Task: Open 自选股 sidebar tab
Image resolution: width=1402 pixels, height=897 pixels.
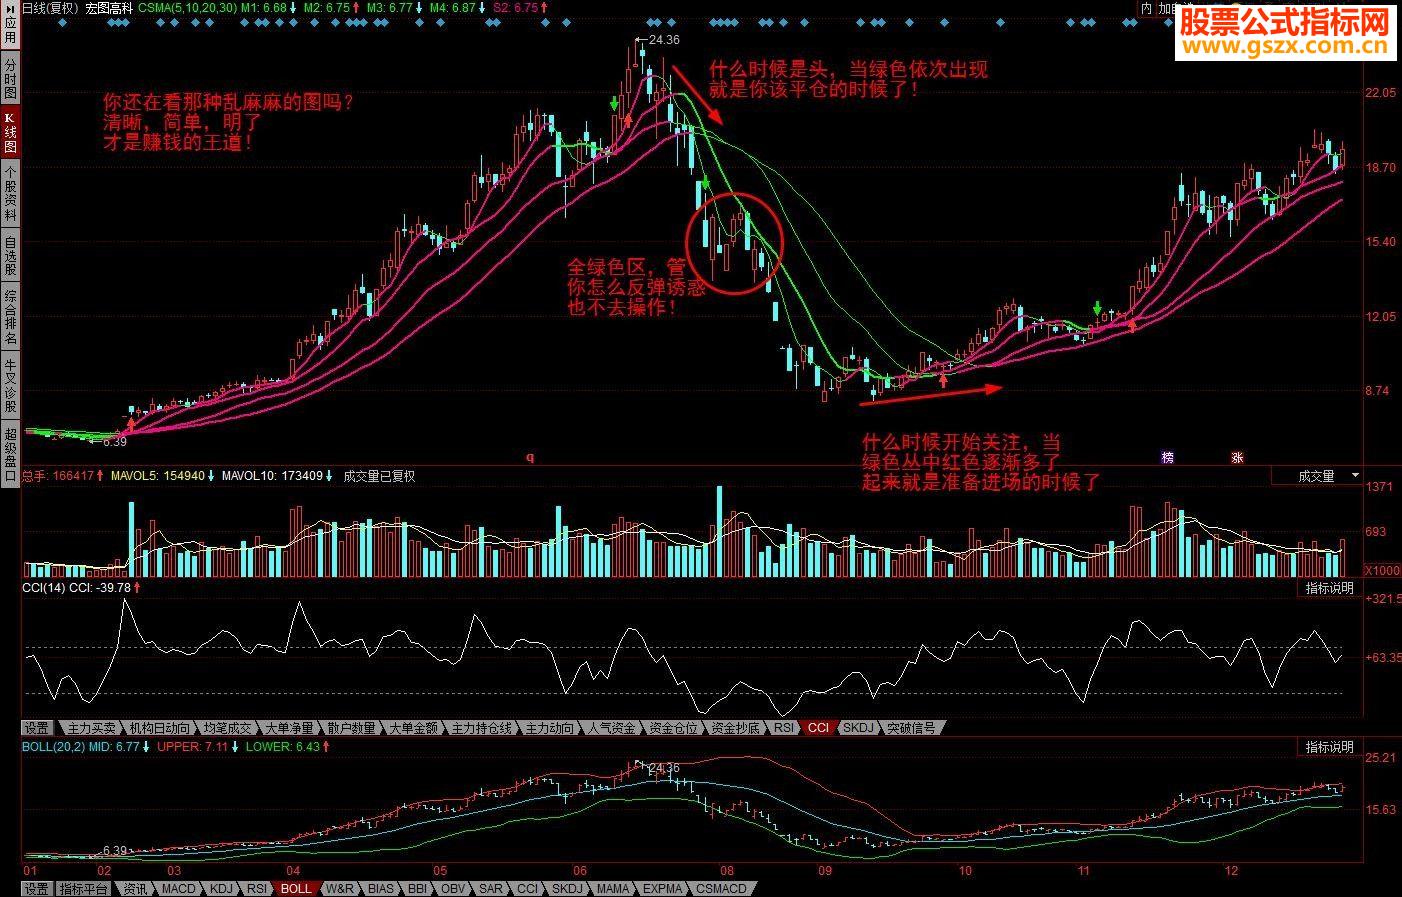Action: coord(10,255)
